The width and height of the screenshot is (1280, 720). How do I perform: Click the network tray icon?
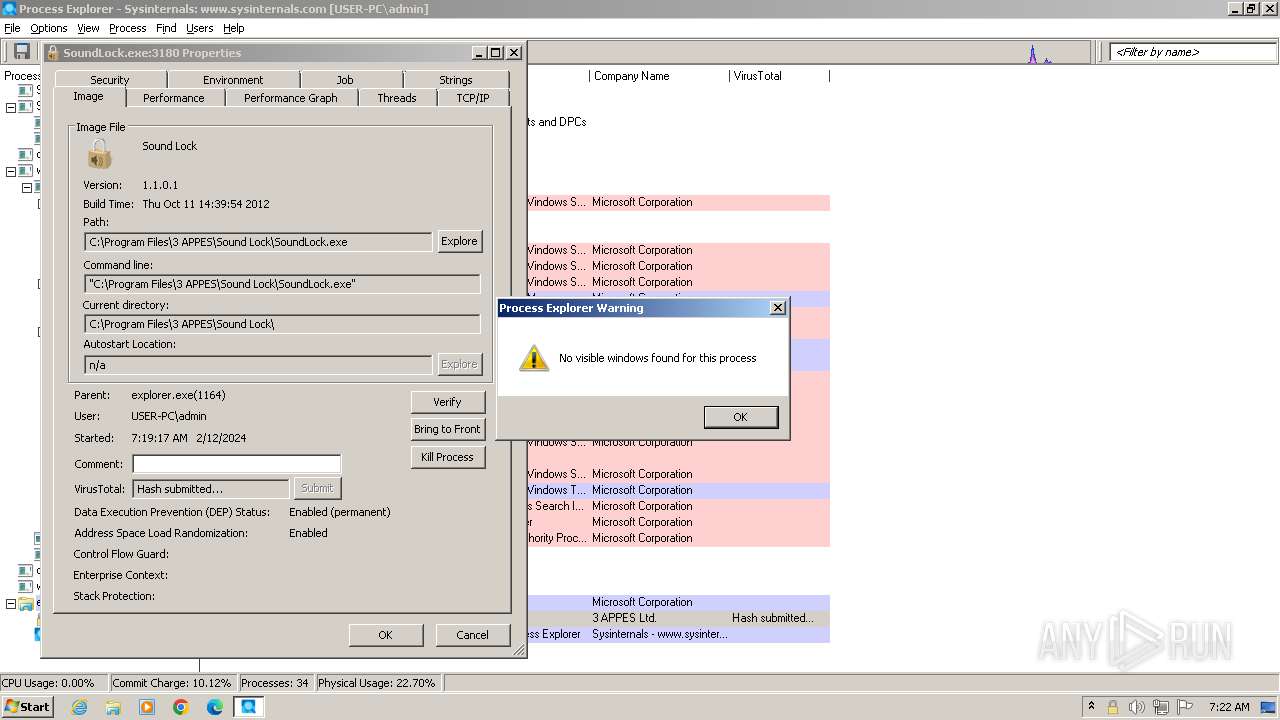(1161, 707)
